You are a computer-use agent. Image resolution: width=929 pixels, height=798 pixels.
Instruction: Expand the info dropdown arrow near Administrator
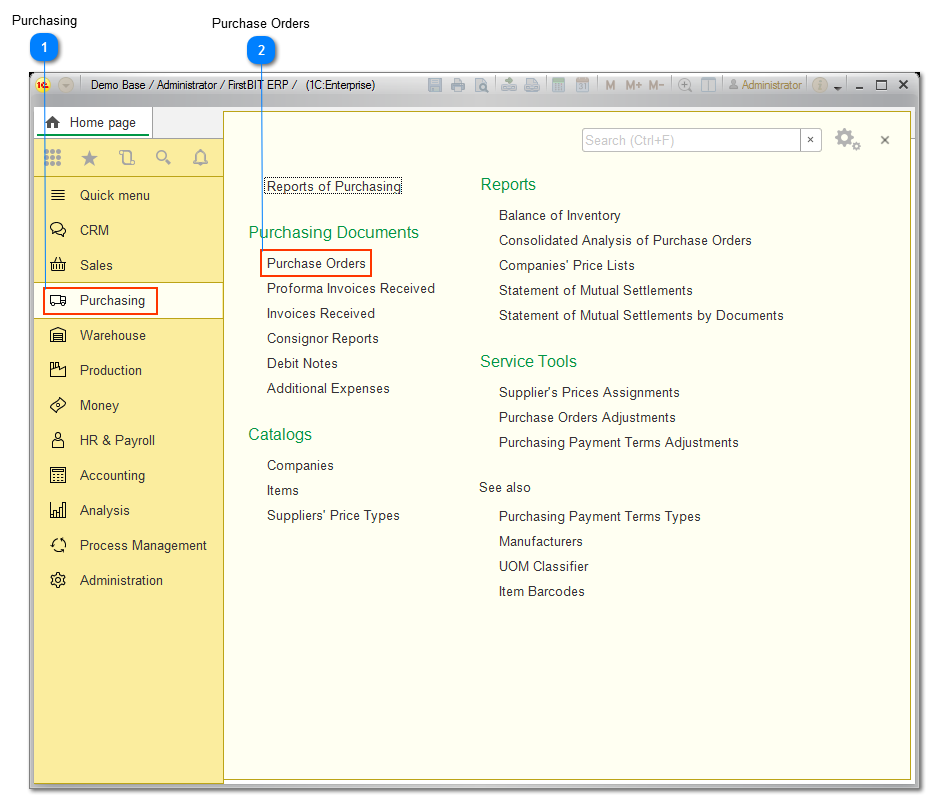pos(838,86)
